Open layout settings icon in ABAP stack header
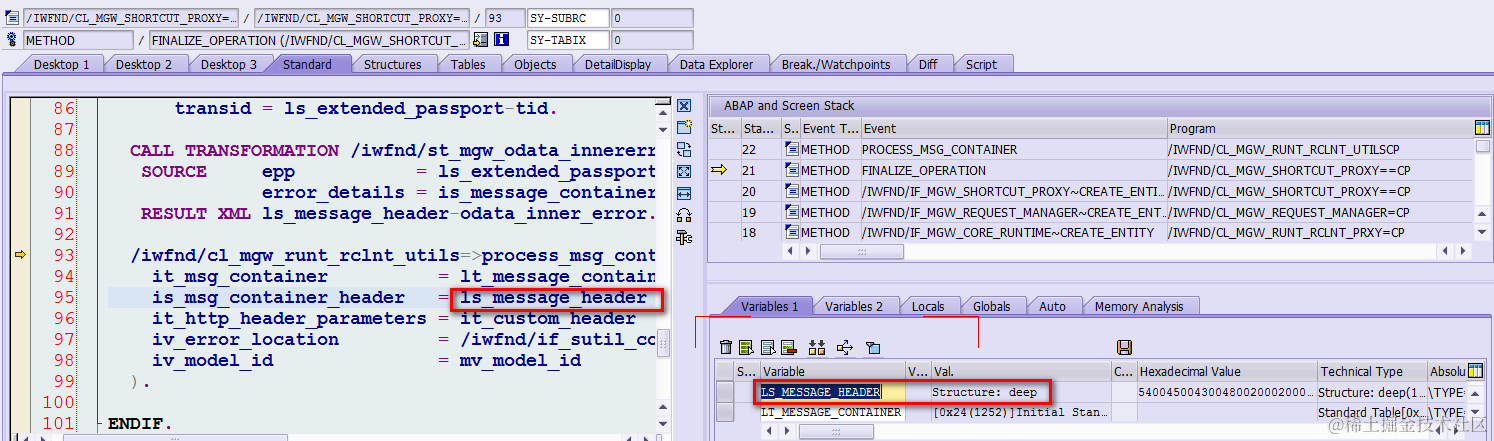 pyautogui.click(x=1482, y=128)
